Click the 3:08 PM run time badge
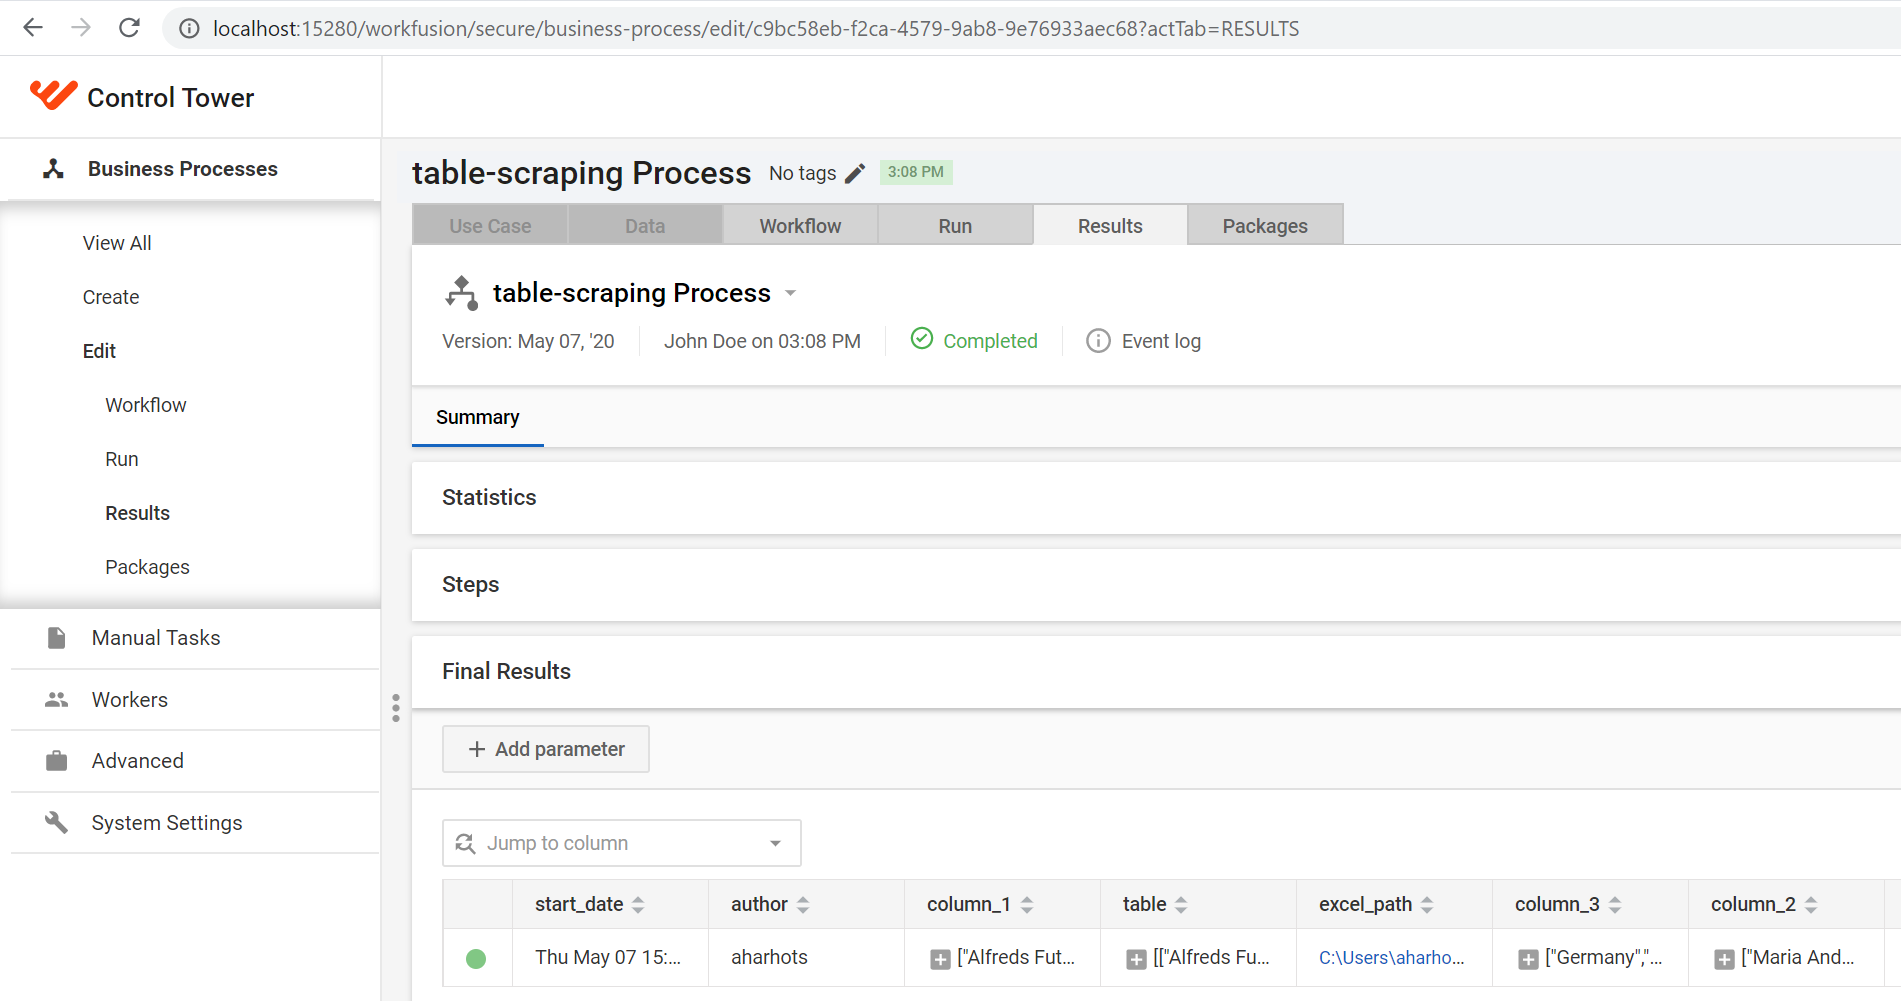The image size is (1901, 1001). pos(916,172)
